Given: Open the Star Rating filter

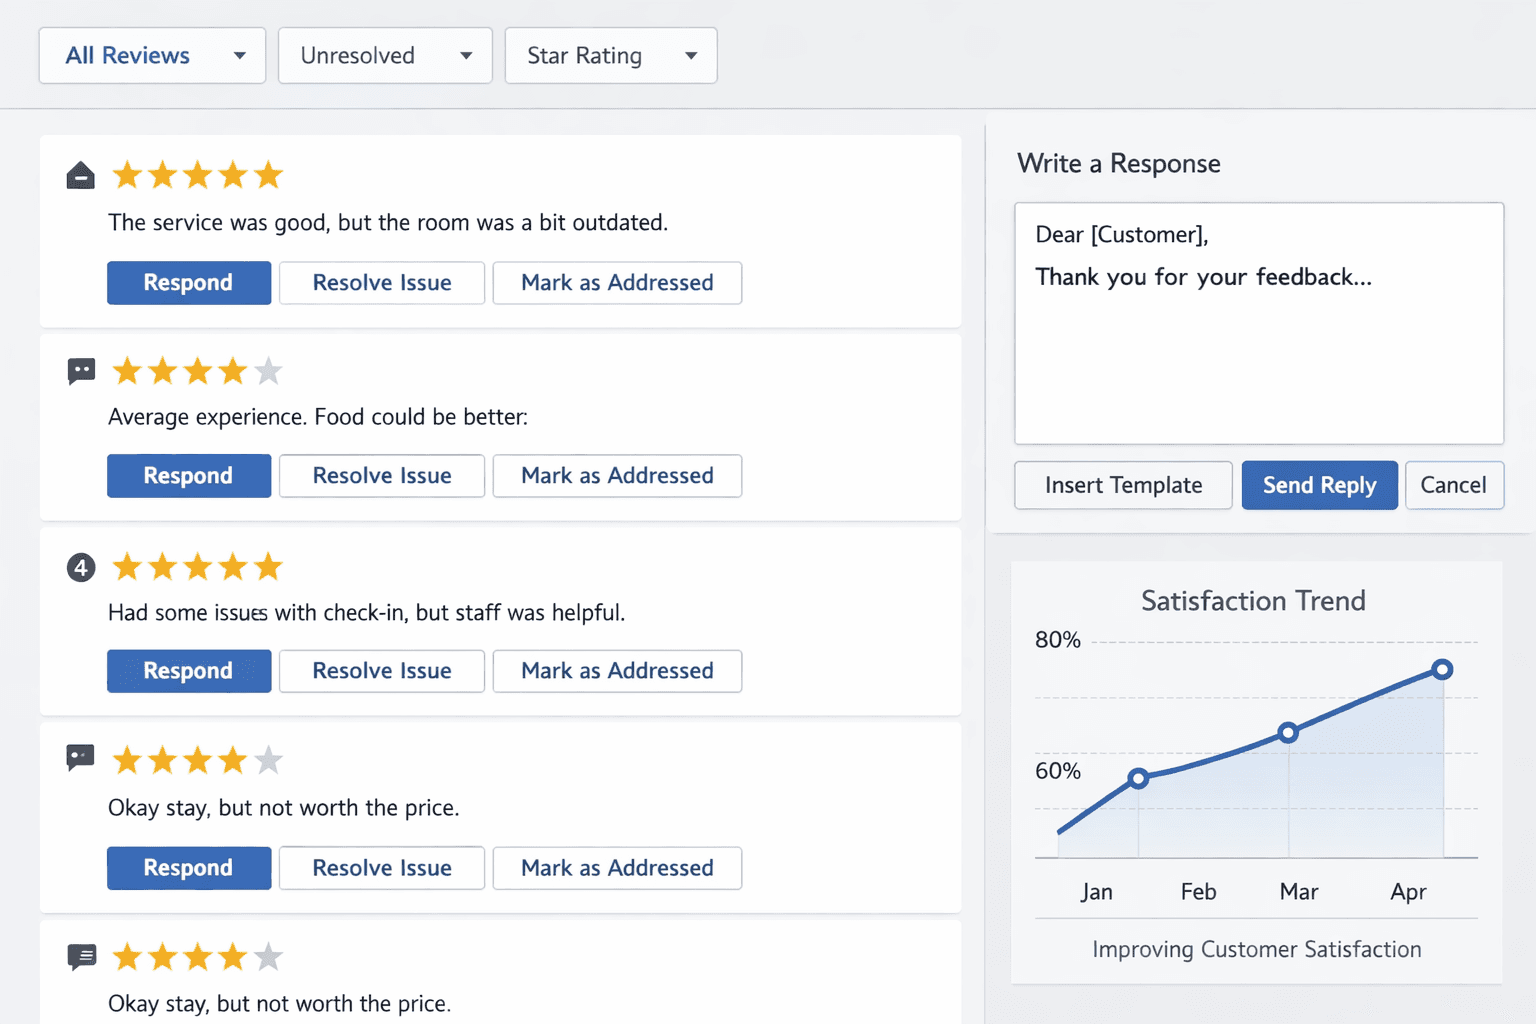Looking at the screenshot, I should coord(610,55).
